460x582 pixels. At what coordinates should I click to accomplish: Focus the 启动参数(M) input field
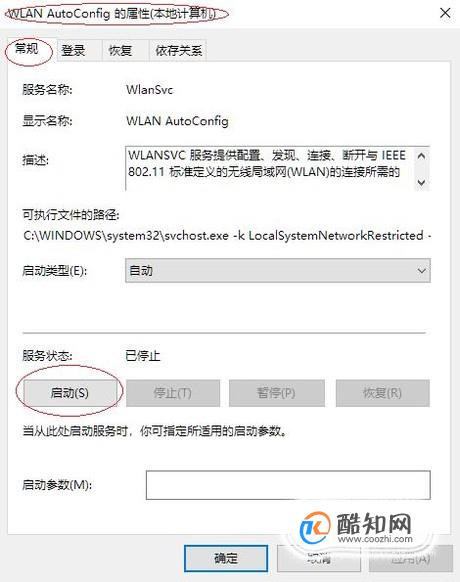tap(288, 485)
